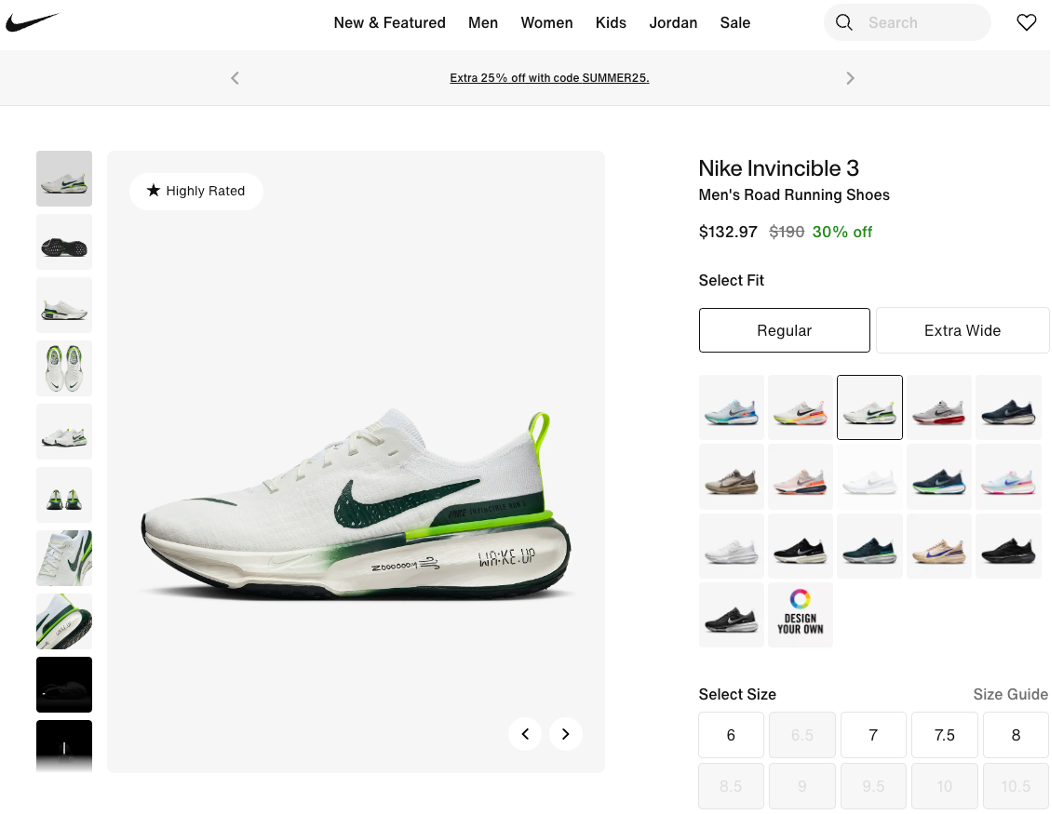Click the Nike swoosh logo

coord(32,22)
